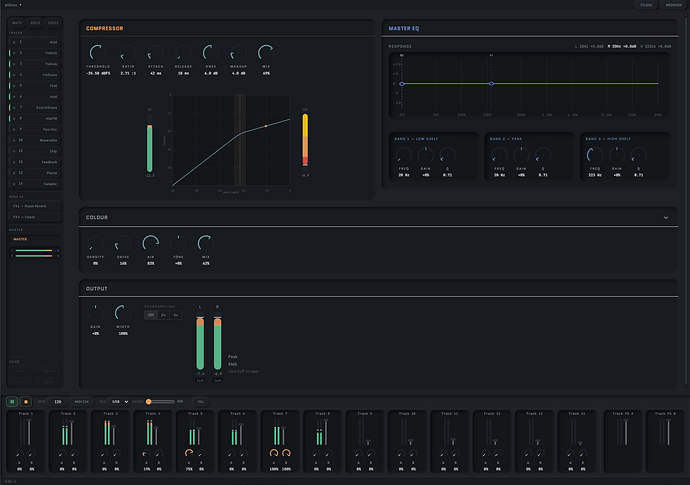Select track 2 in the track list
690x485 pixels.
(x=35, y=53)
